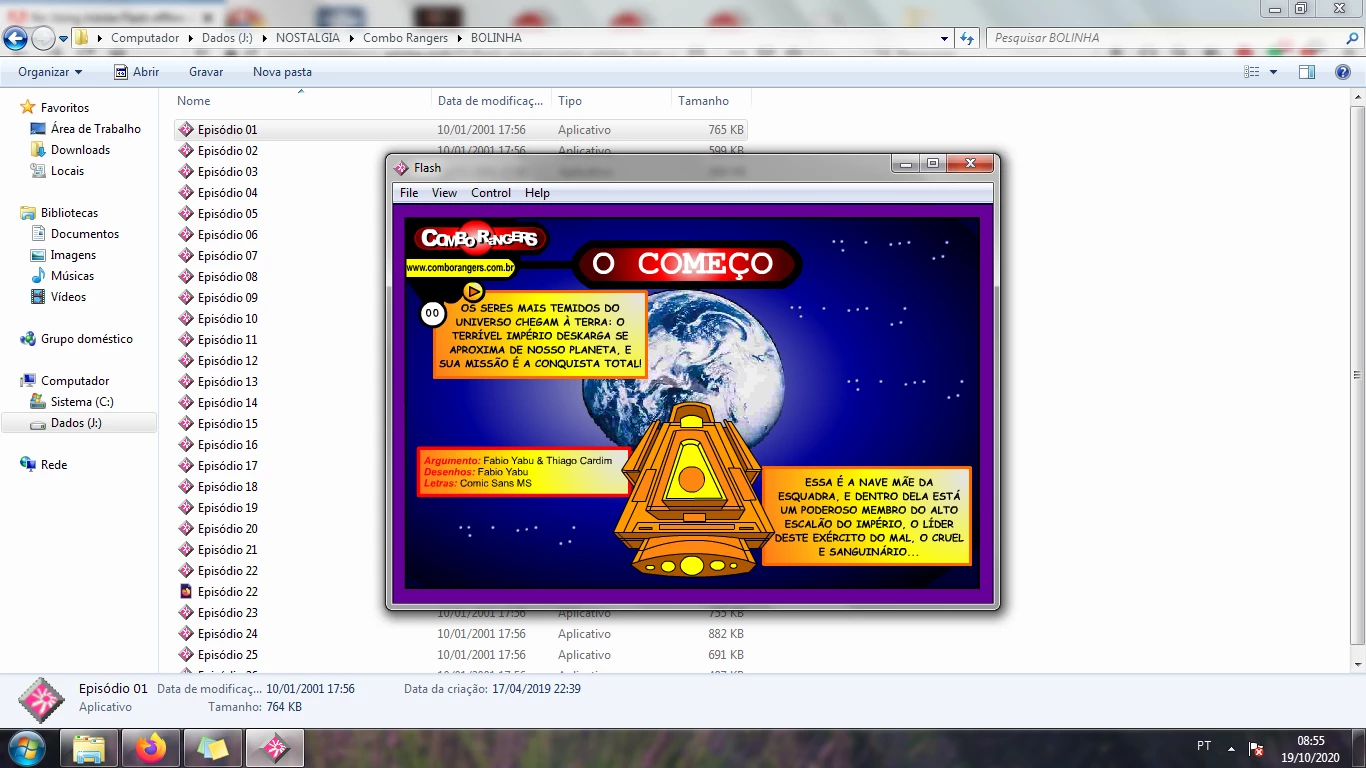Select Grupo doméstico in the sidebar

87,339
